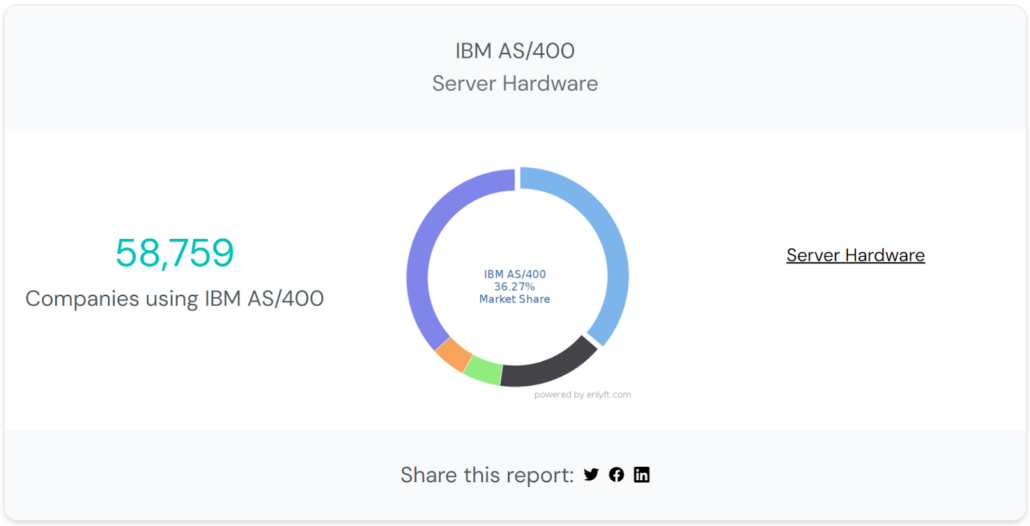Open the Server Hardware link

[855, 255]
